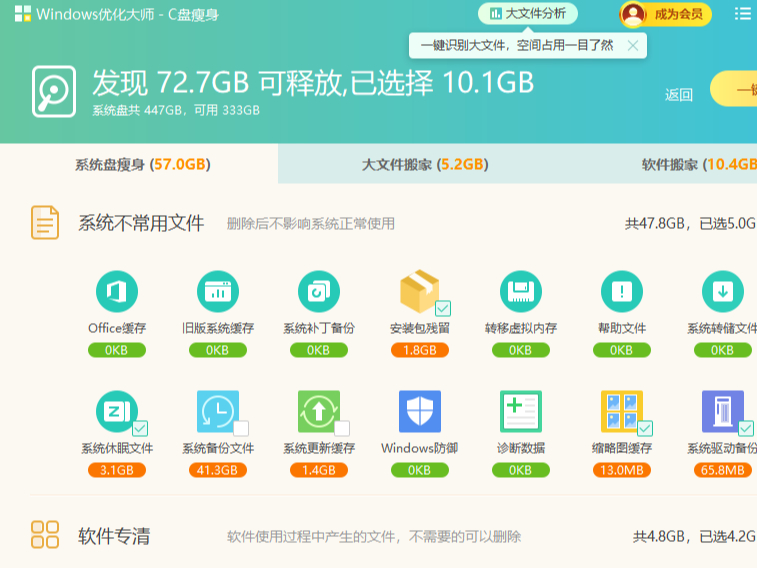Click the 系统不常用文件 document icon
Image resolution: width=757 pixels, height=568 pixels.
45,222
